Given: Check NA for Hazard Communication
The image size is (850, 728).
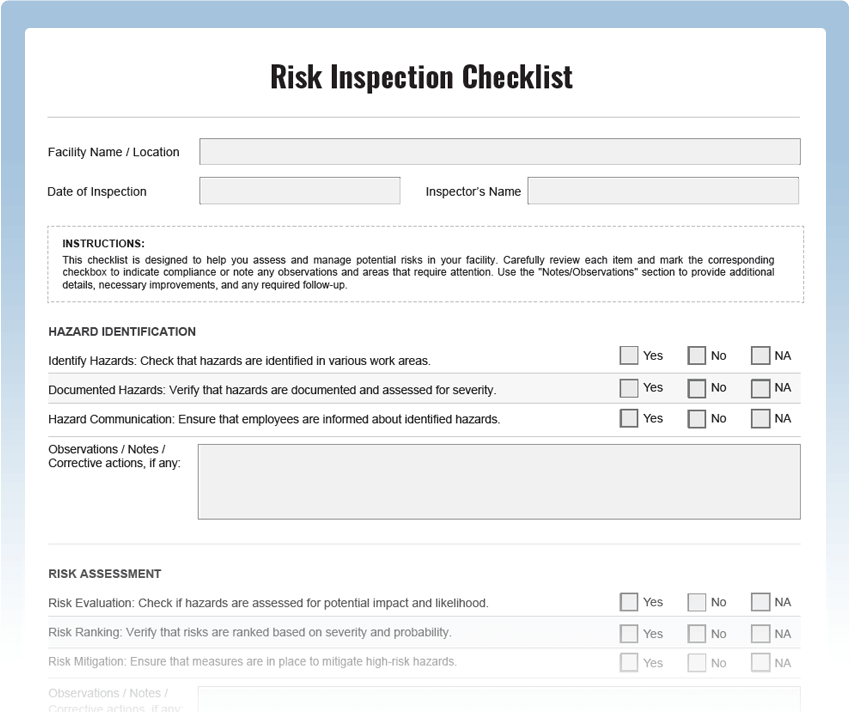Looking at the screenshot, I should tap(760, 418).
